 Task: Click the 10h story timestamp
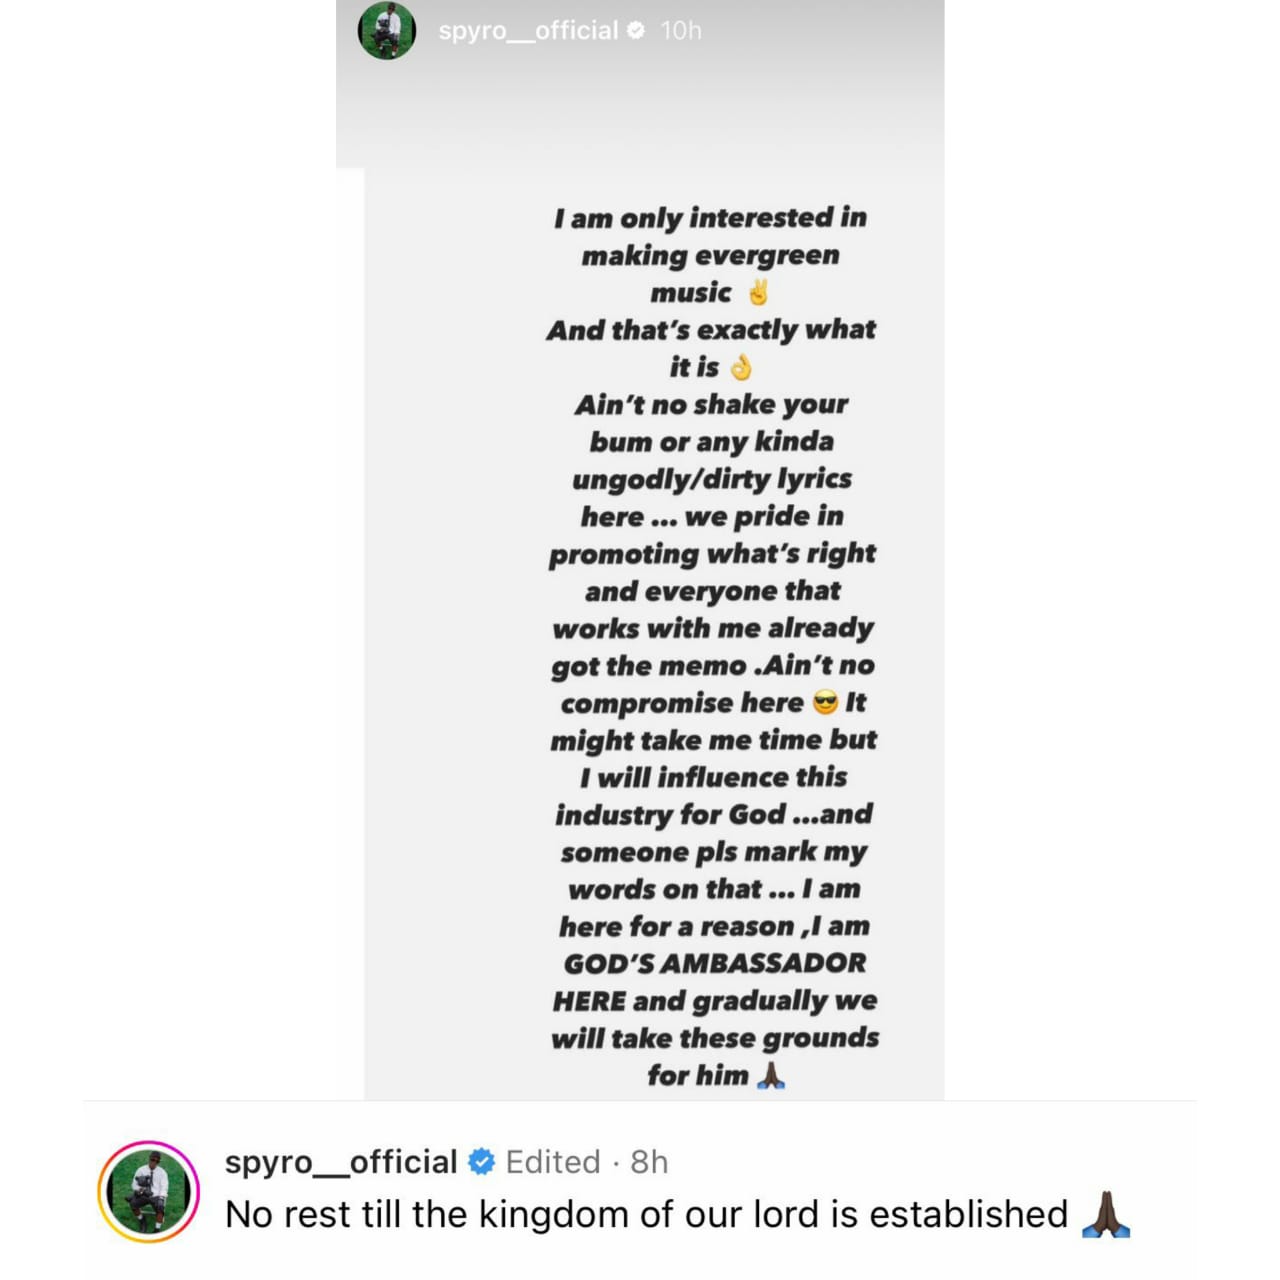pyautogui.click(x=681, y=31)
